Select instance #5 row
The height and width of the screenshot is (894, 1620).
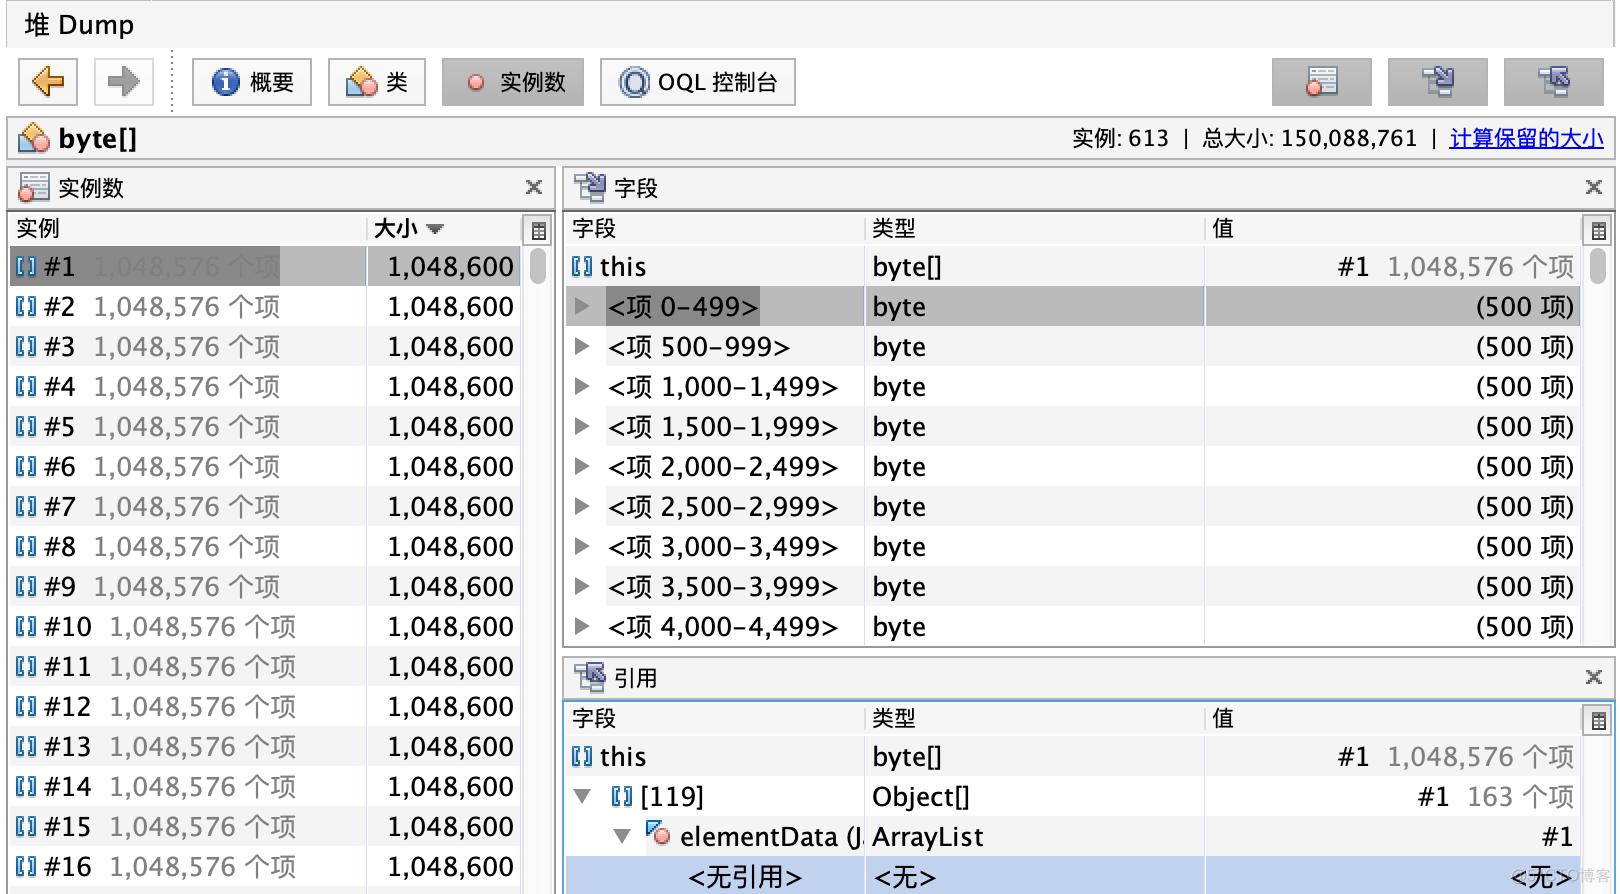coord(265,427)
